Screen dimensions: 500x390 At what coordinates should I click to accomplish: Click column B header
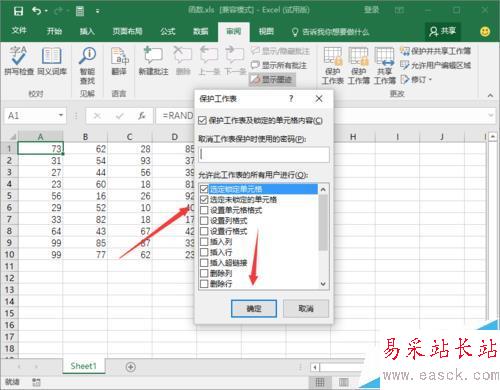pos(85,137)
